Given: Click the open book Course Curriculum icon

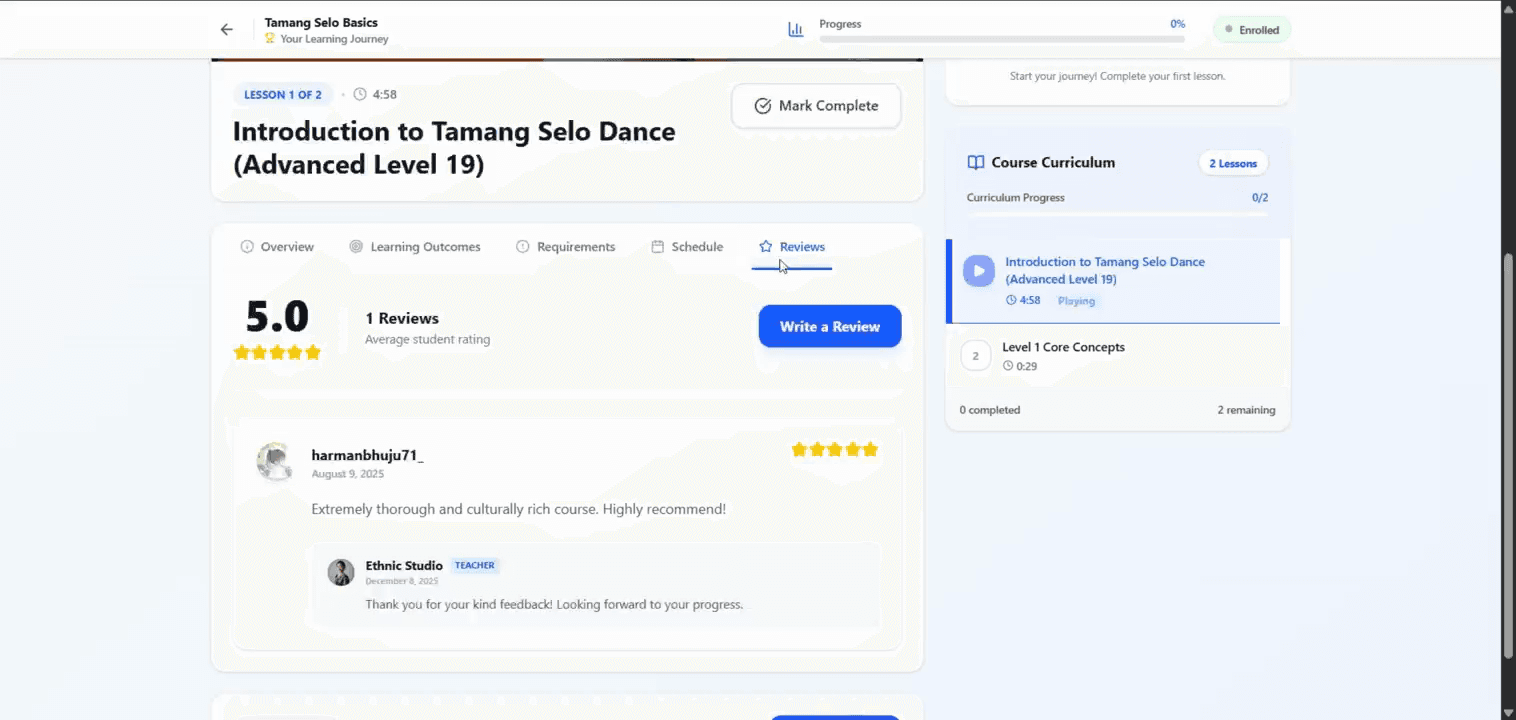Looking at the screenshot, I should pyautogui.click(x=976, y=163).
